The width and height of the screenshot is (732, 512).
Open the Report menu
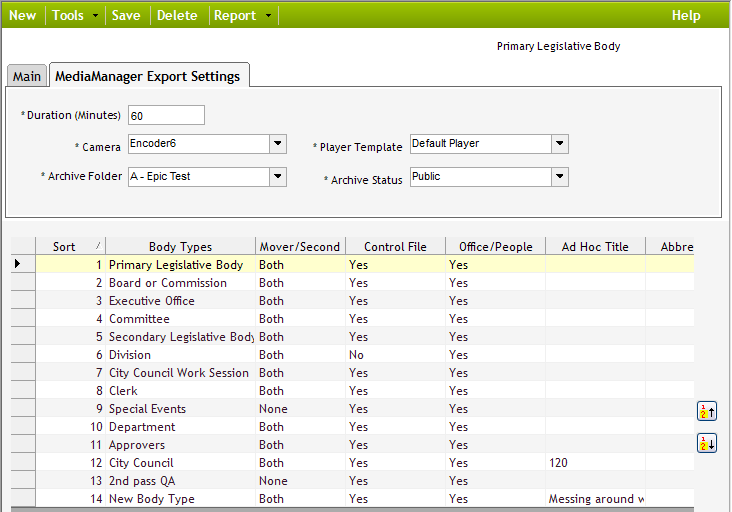coord(235,15)
